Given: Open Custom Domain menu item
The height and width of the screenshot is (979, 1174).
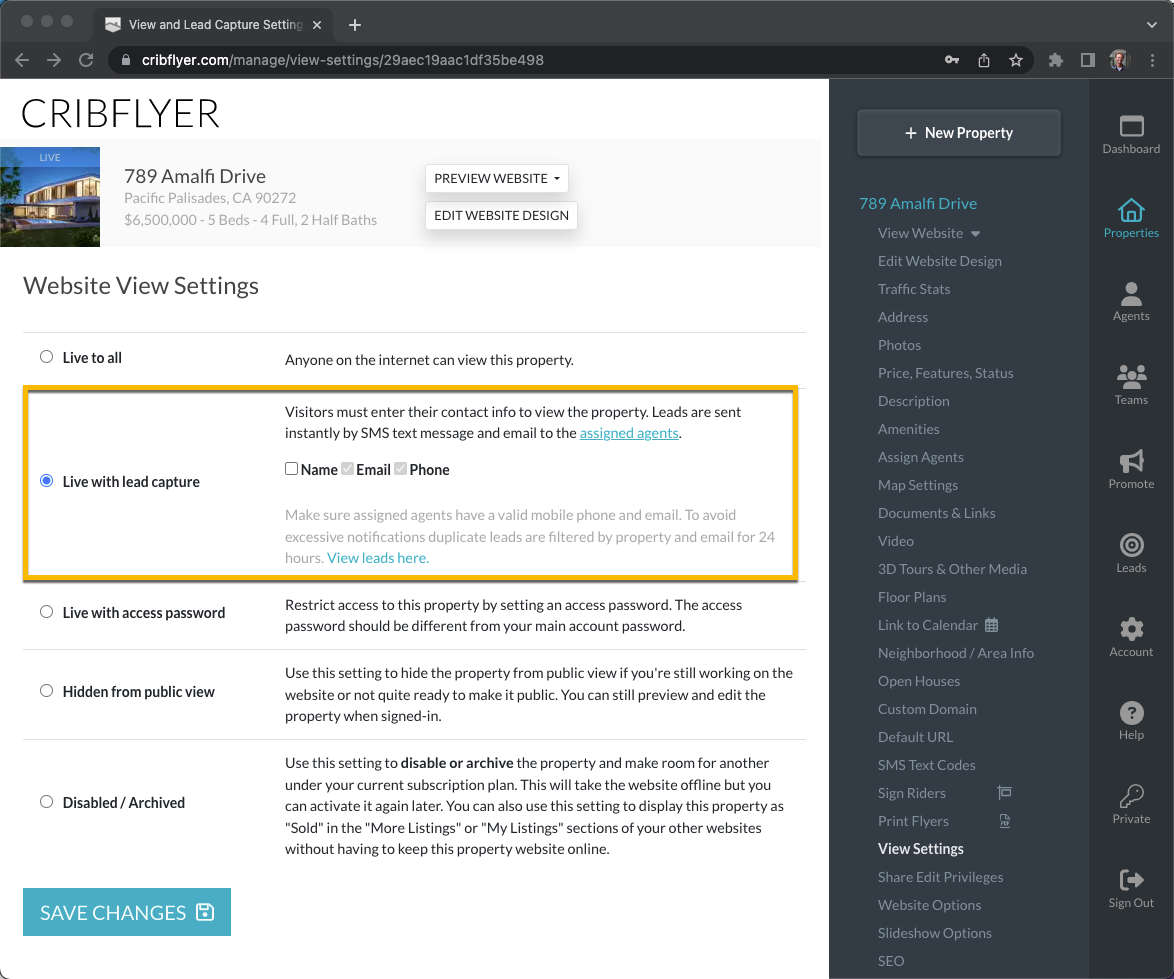Looking at the screenshot, I should [x=927, y=709].
